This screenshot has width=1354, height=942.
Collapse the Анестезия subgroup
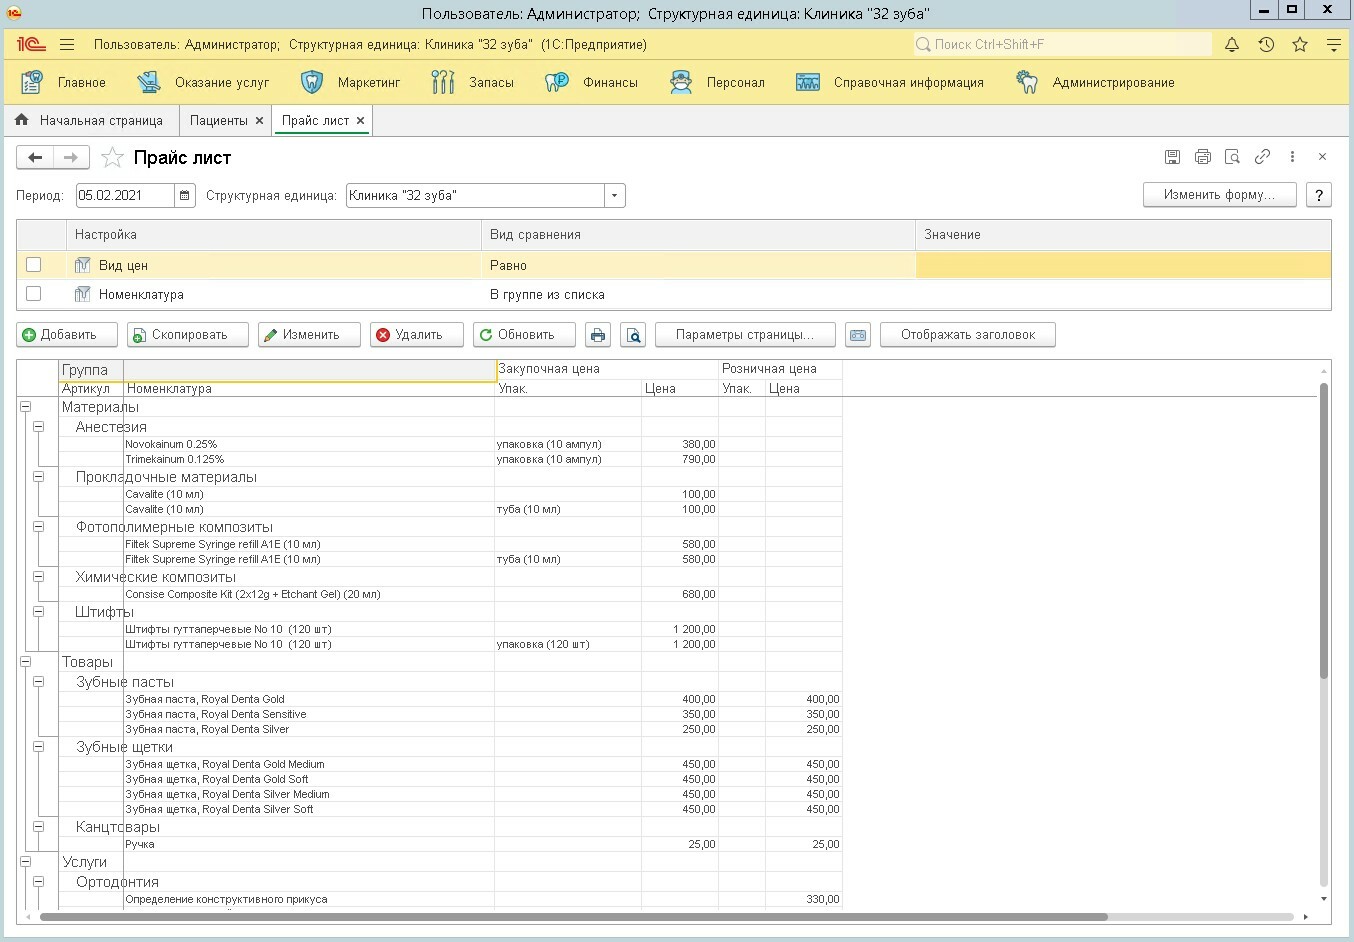click(x=38, y=427)
